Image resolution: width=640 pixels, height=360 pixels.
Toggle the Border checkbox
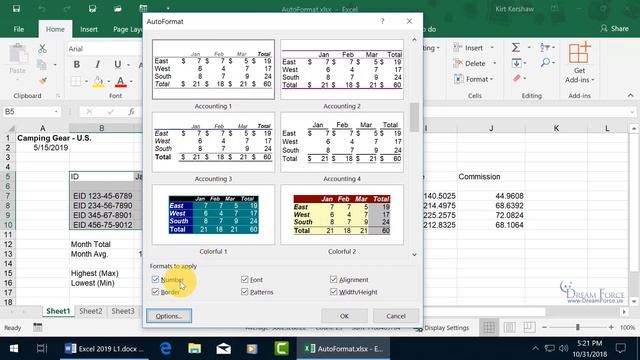pos(155,292)
